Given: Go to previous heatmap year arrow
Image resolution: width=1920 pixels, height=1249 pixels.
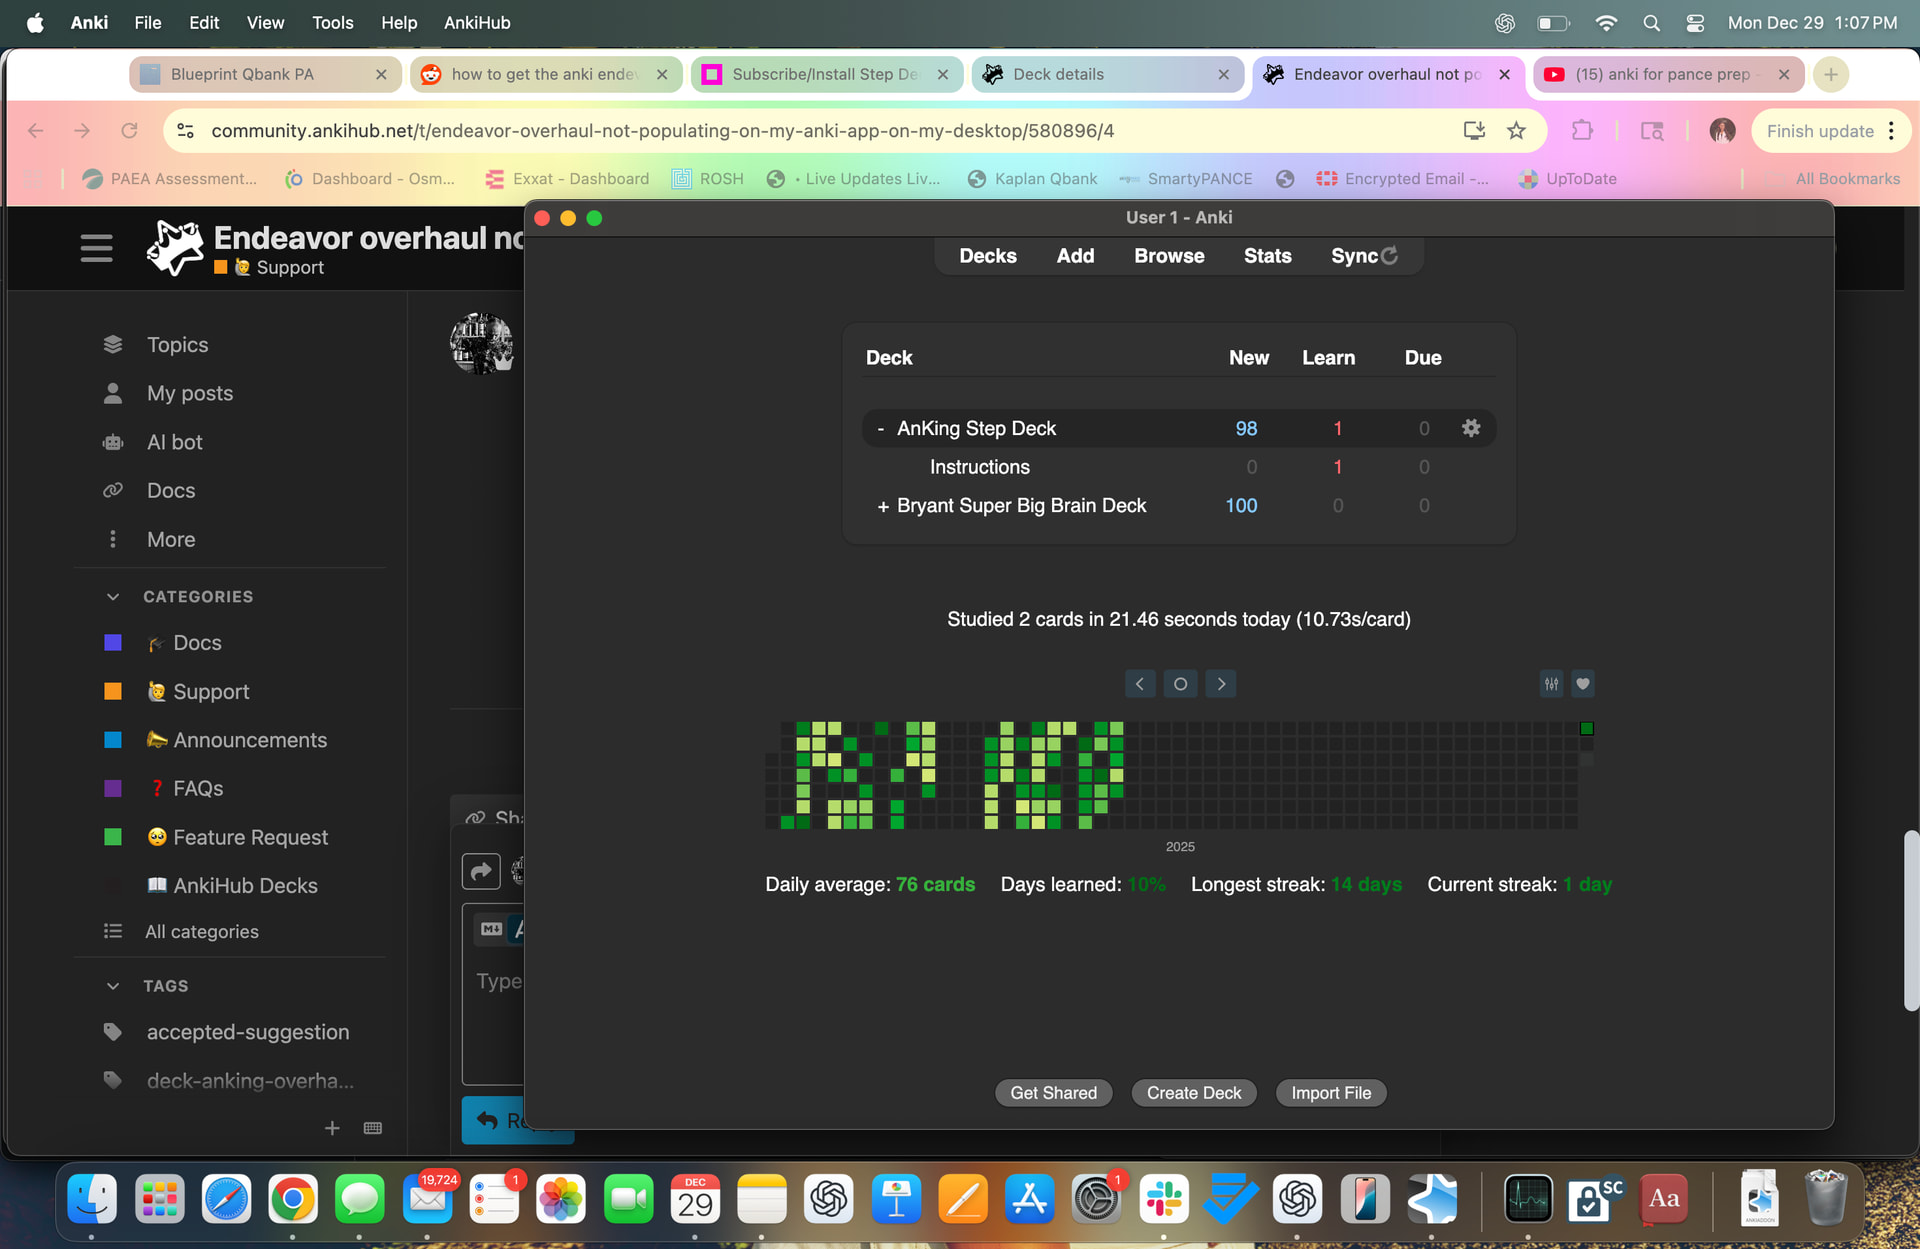Looking at the screenshot, I should 1139,684.
